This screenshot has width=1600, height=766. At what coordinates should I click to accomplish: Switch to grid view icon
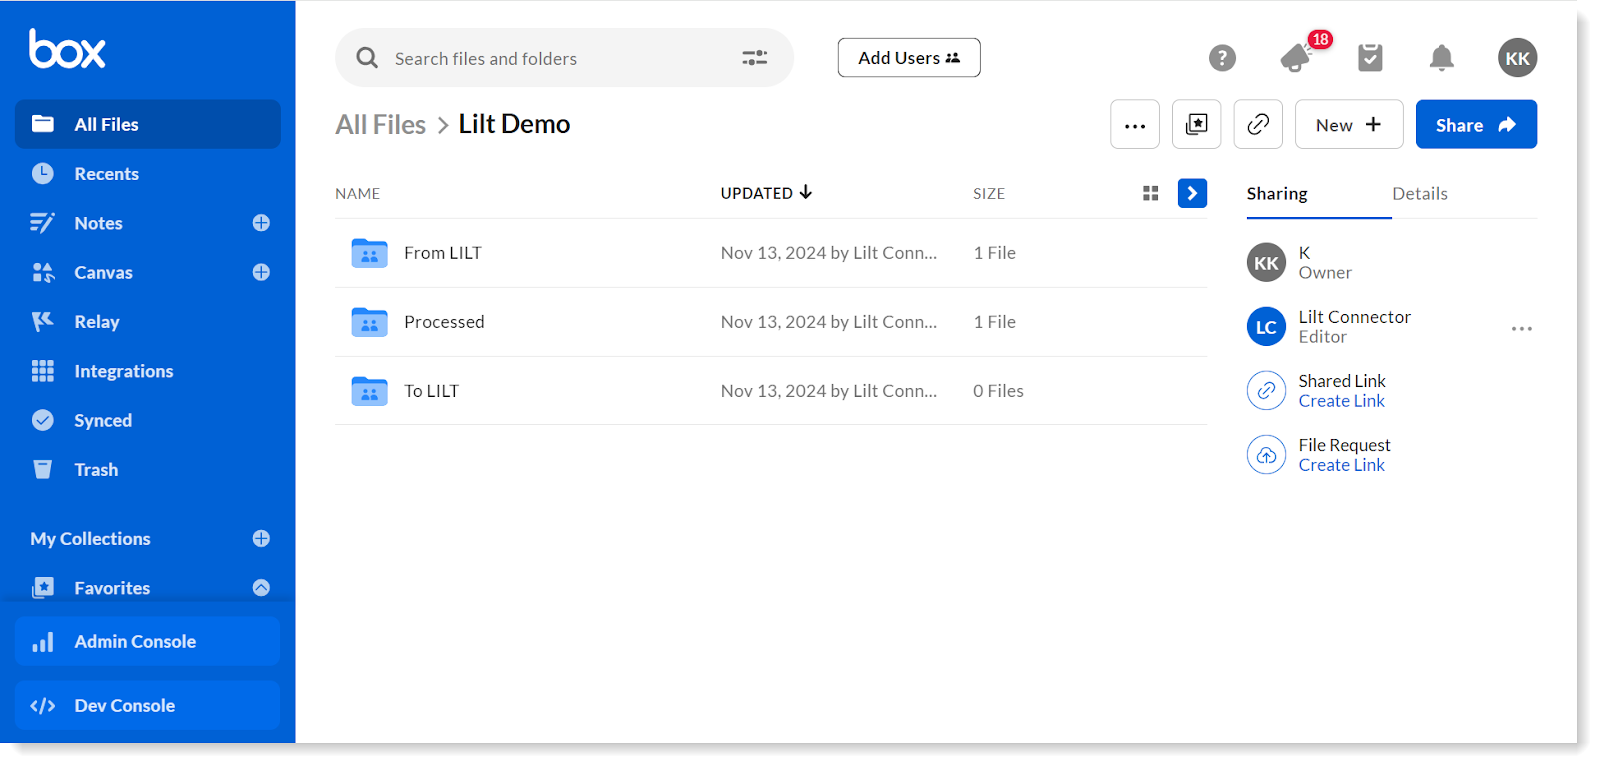(1151, 193)
